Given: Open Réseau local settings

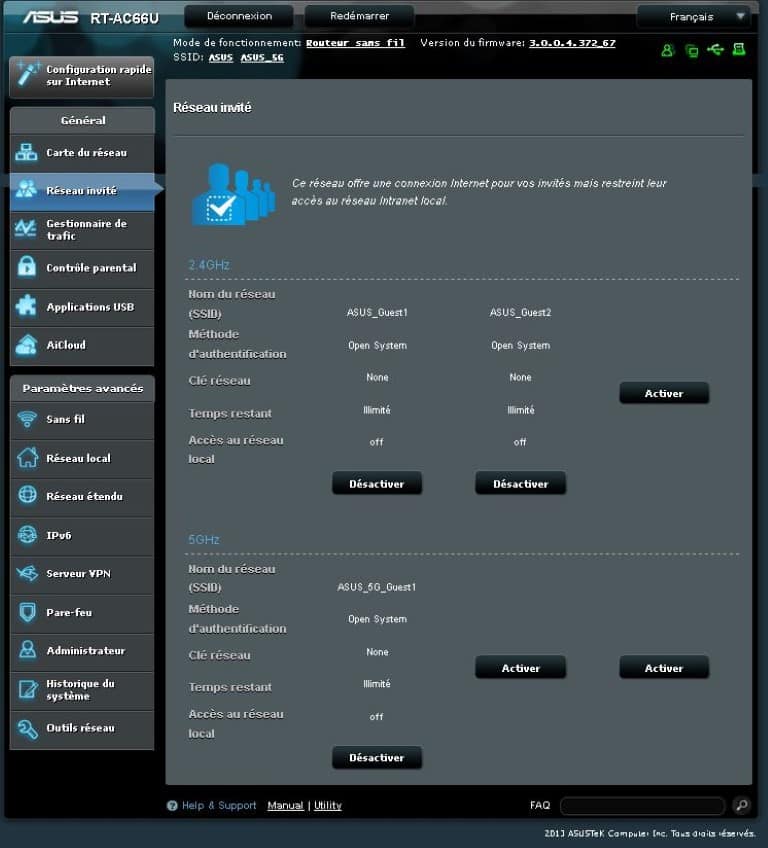Looking at the screenshot, I should [82, 459].
